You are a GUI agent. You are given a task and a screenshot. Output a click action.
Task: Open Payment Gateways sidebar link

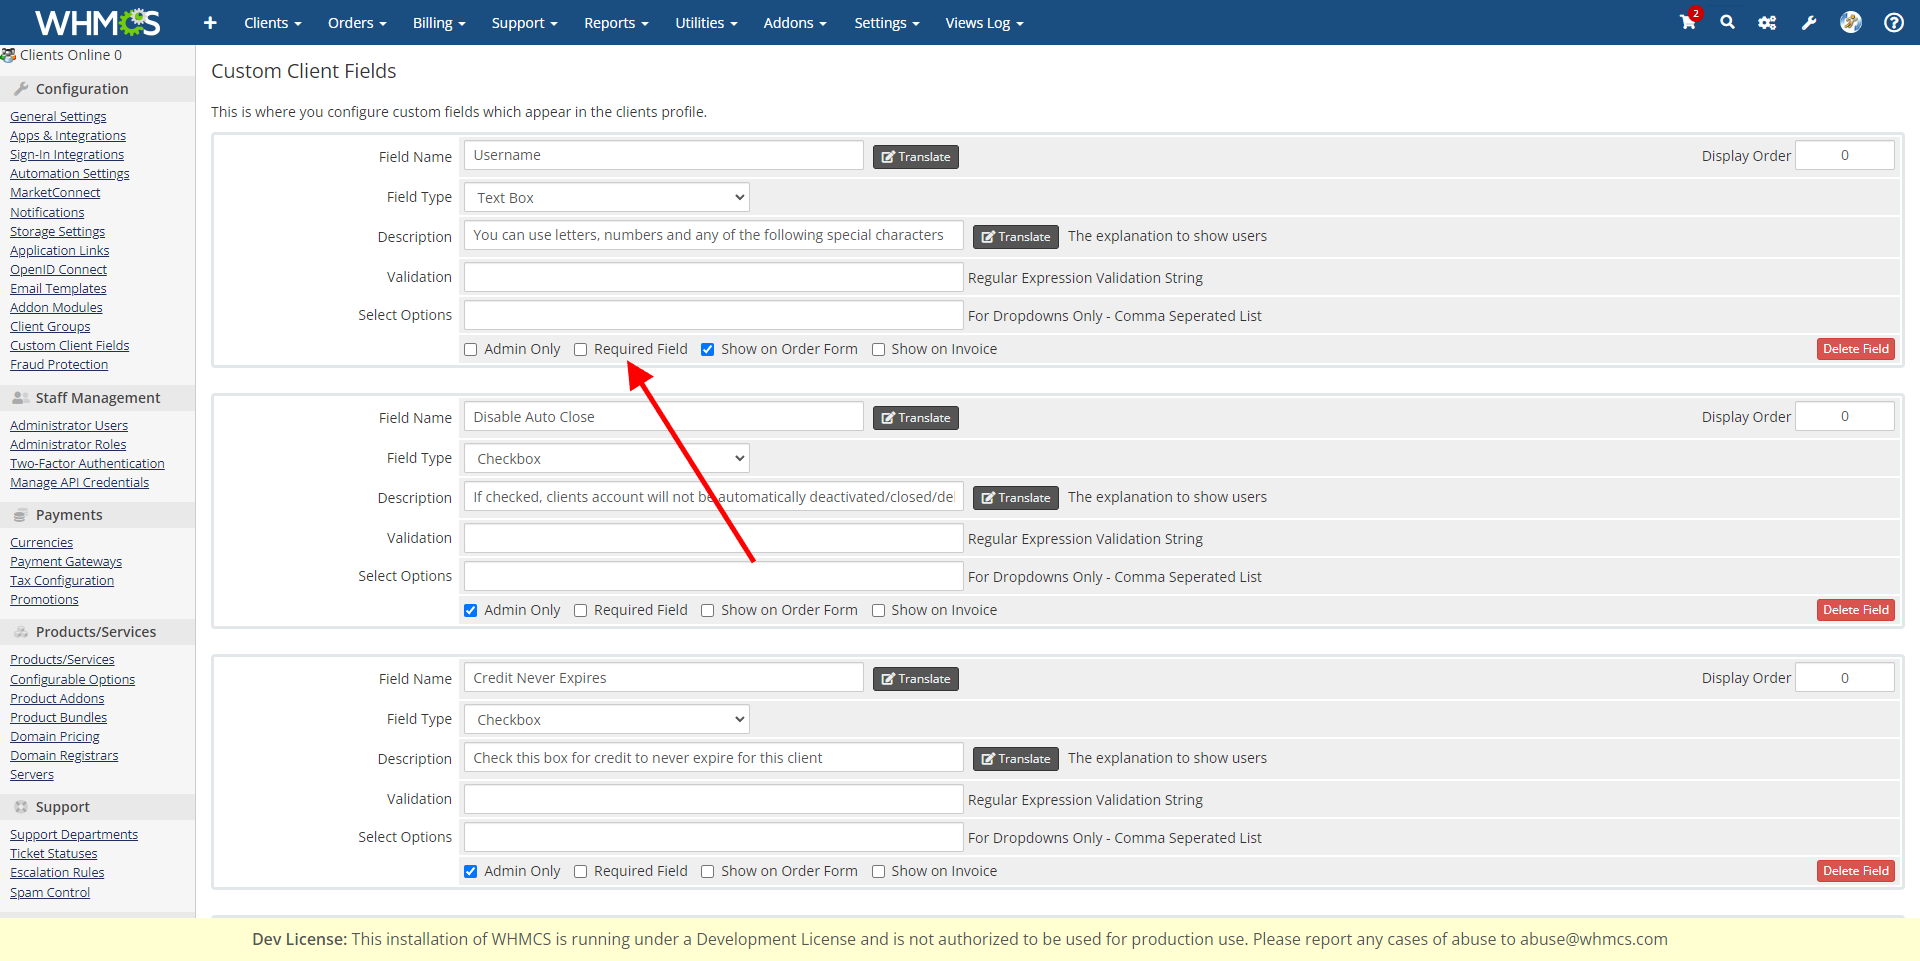66,562
